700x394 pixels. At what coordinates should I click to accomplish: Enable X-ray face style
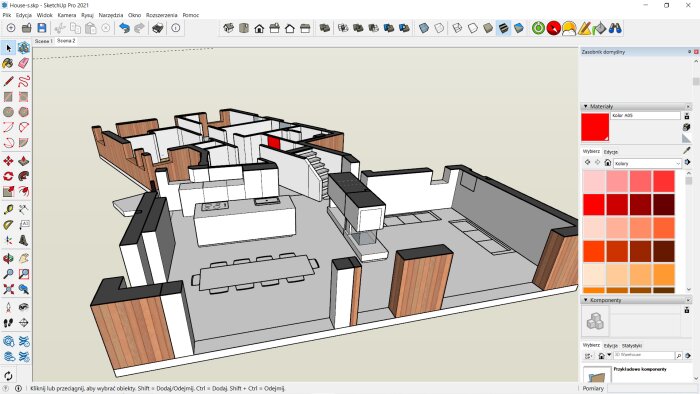424,29
